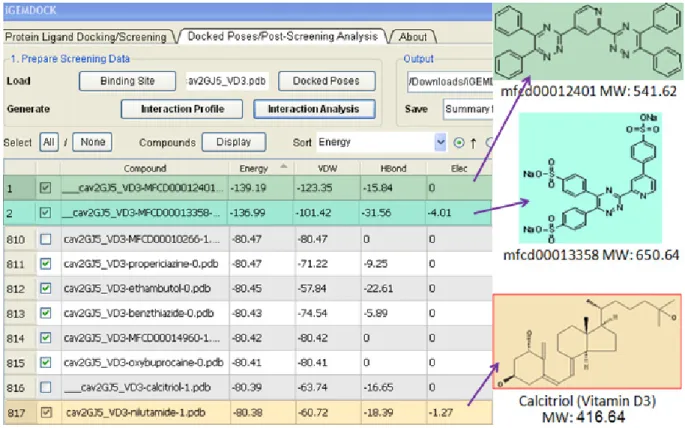Viewport: 685px width, 428px height.
Task: Click the Energy column sort arrow
Action: click(x=284, y=166)
